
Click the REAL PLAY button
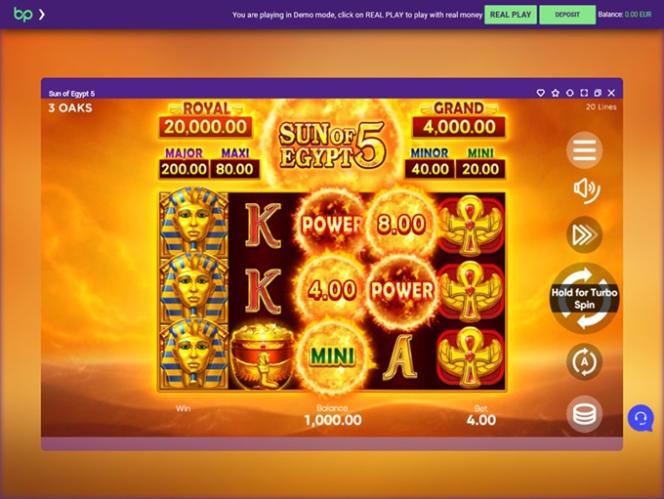point(510,15)
